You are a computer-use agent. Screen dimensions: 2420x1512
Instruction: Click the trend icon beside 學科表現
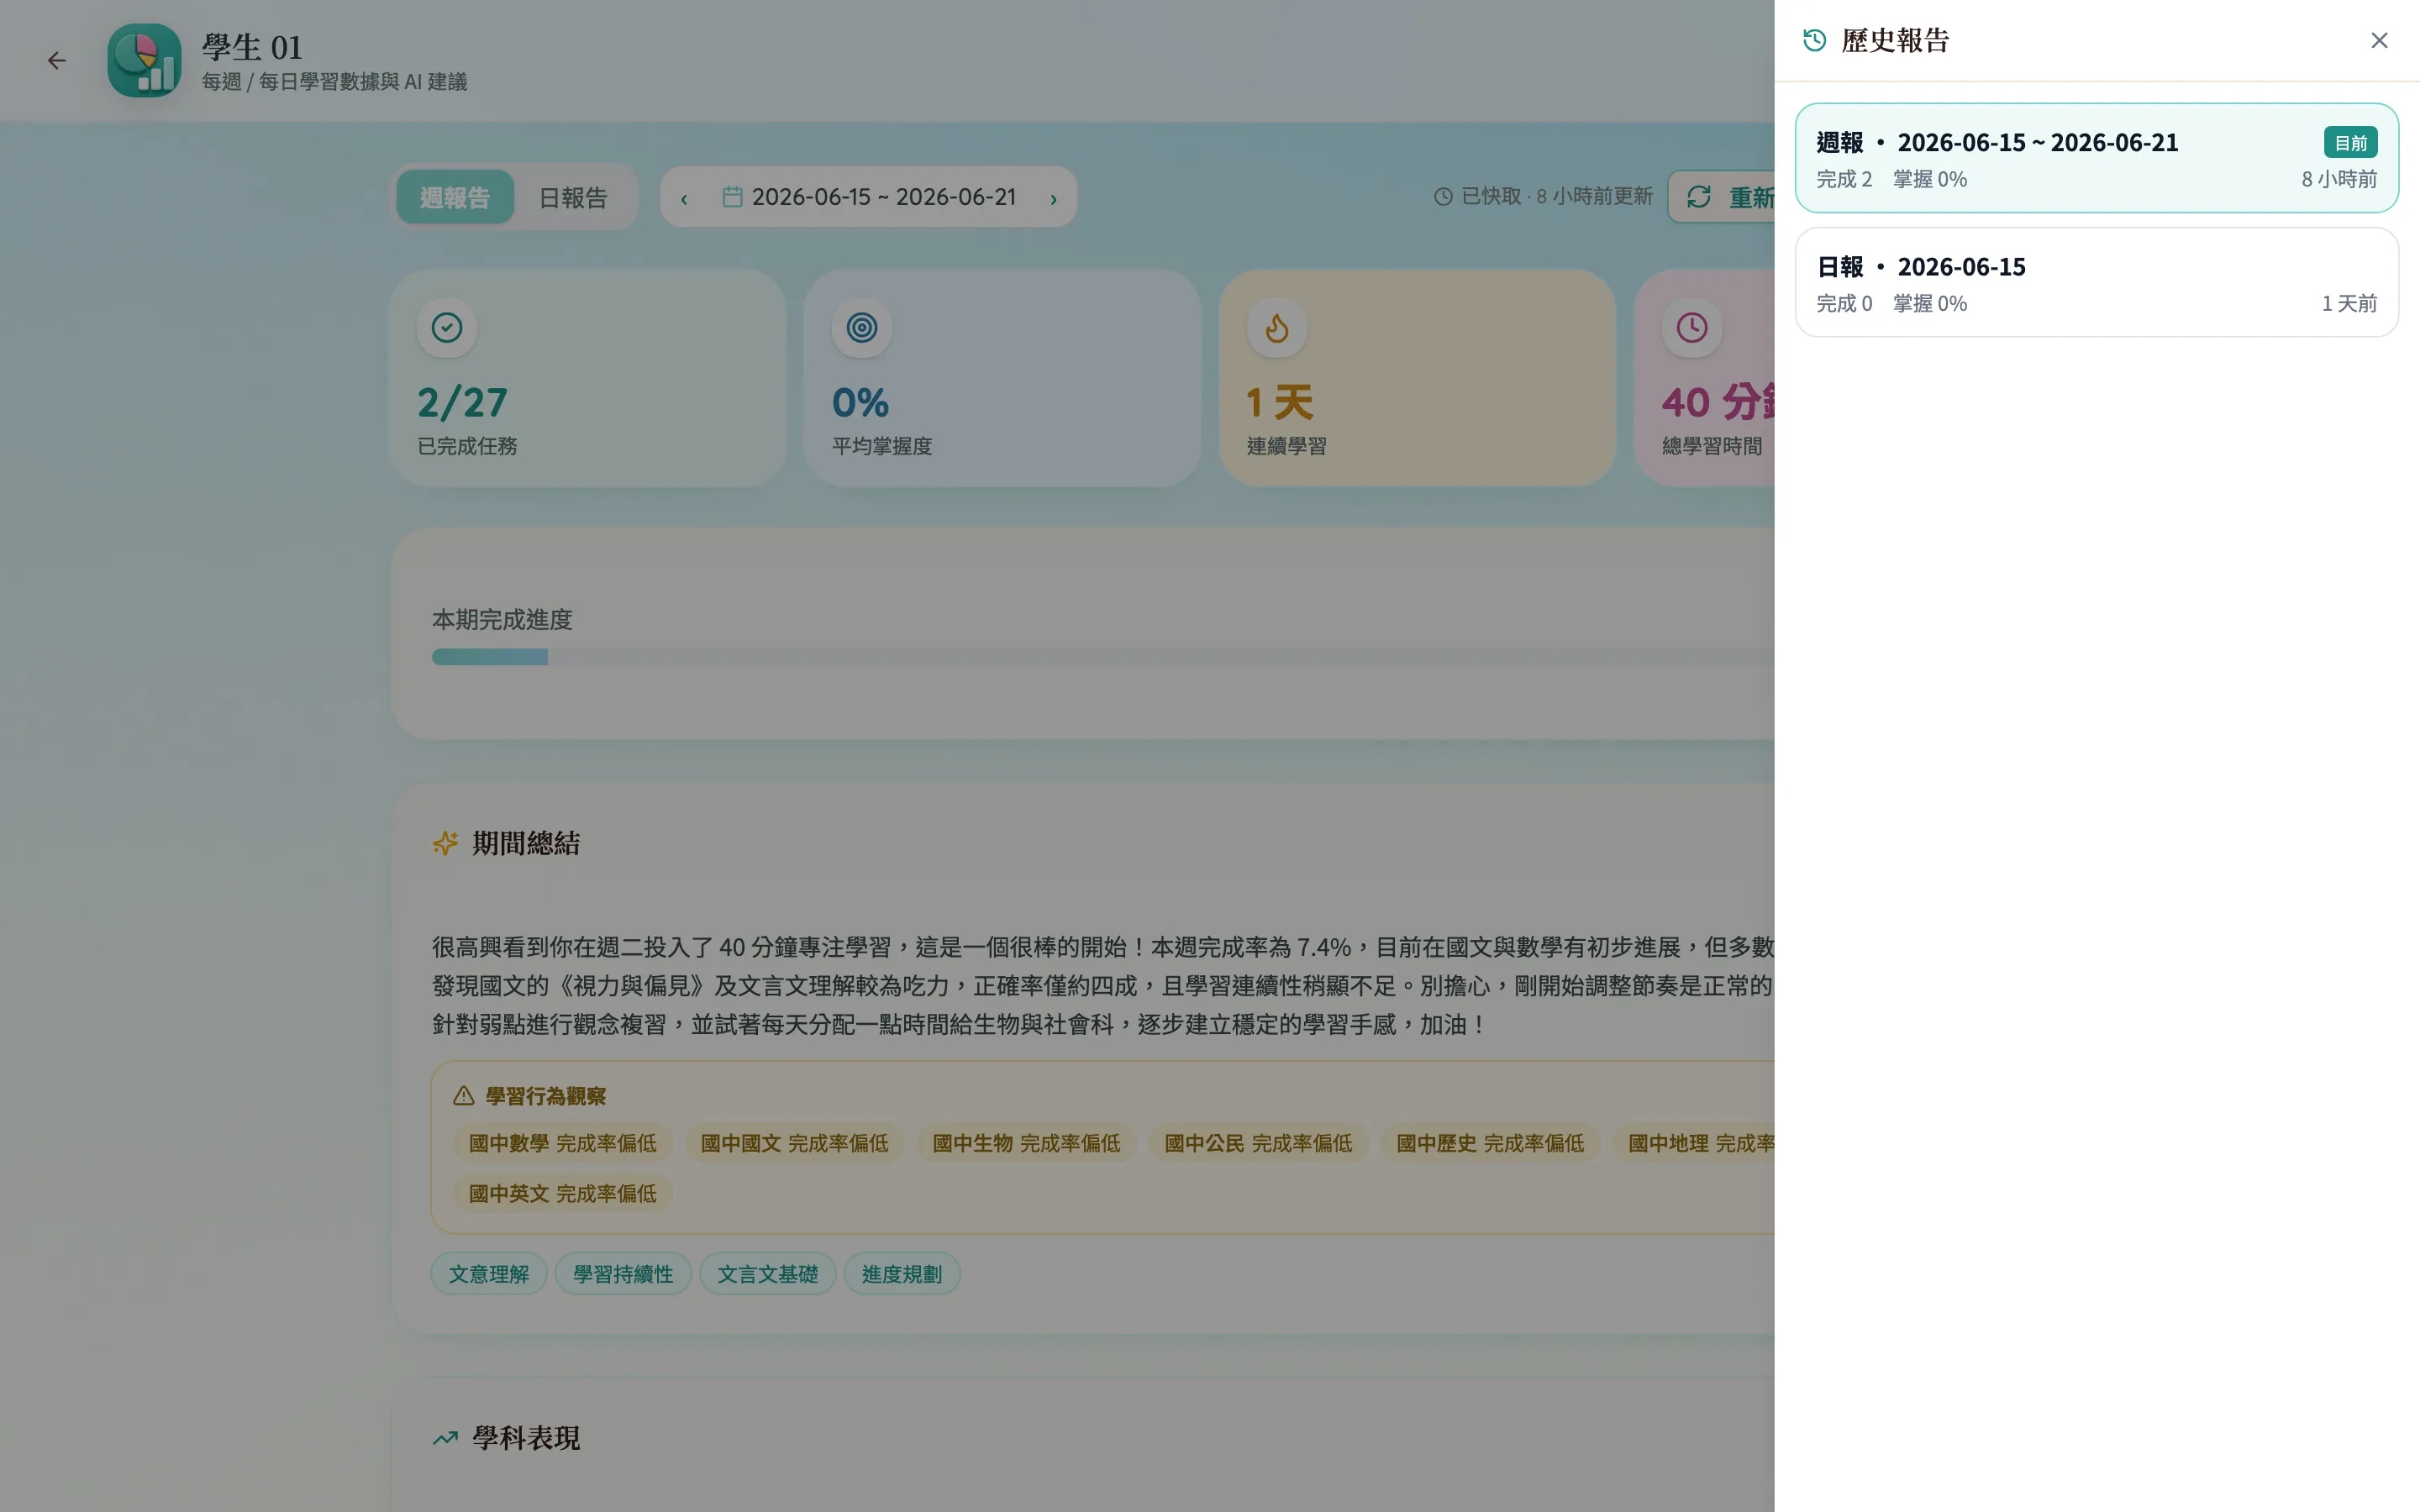pos(445,1438)
